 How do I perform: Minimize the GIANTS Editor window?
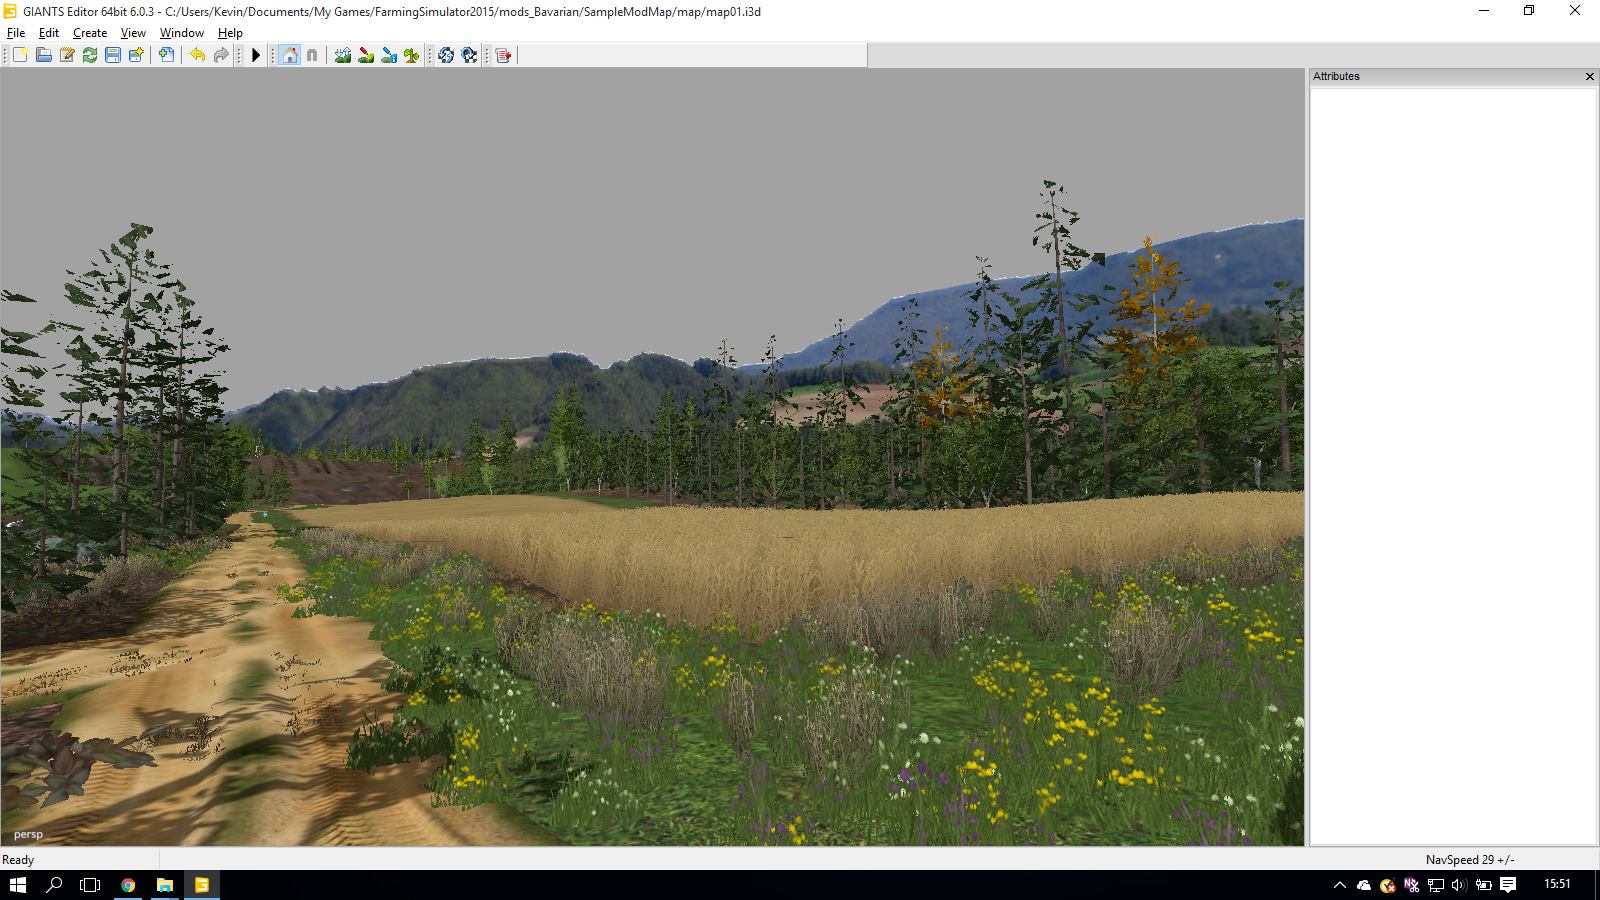click(1484, 11)
